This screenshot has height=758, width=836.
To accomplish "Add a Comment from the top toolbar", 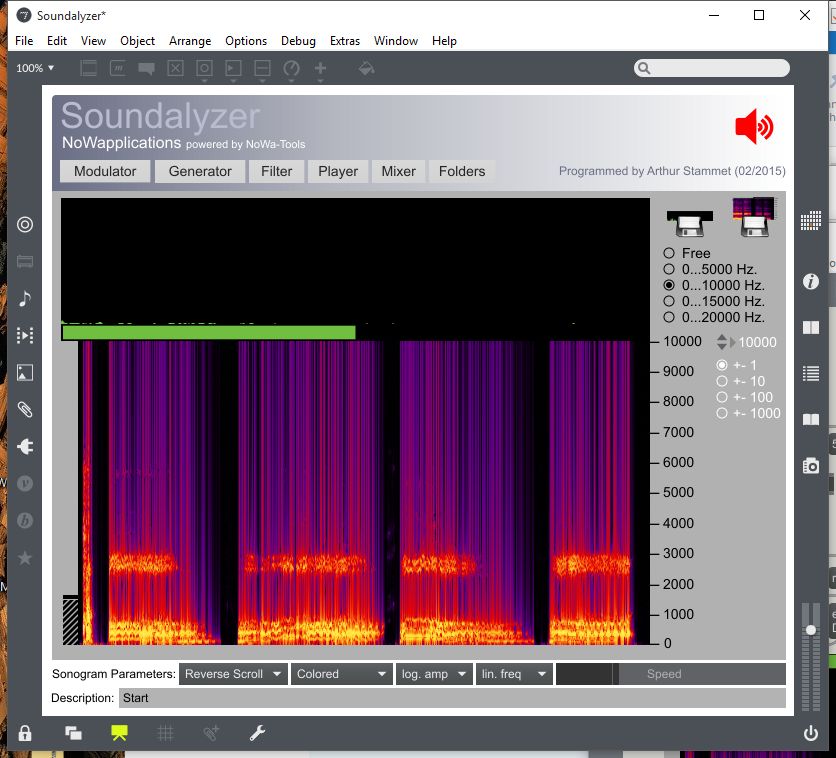I will pyautogui.click(x=147, y=68).
